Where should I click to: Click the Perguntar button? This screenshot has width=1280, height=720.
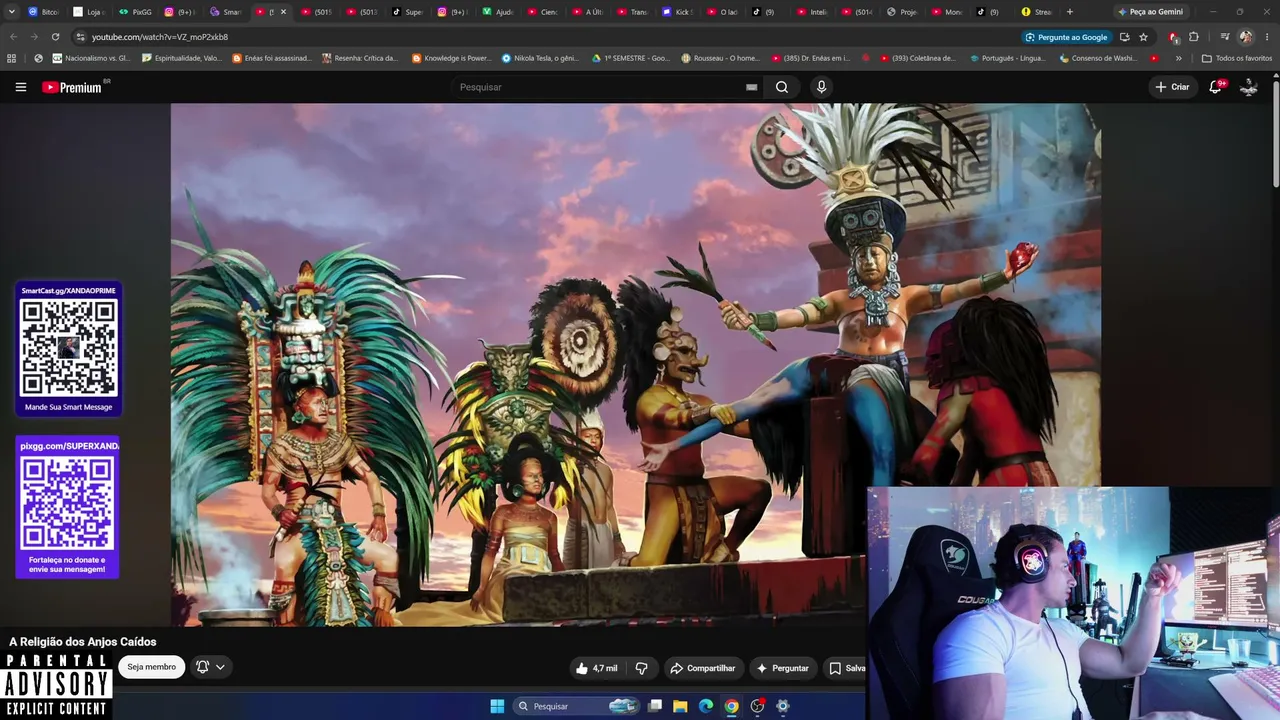tap(782, 668)
